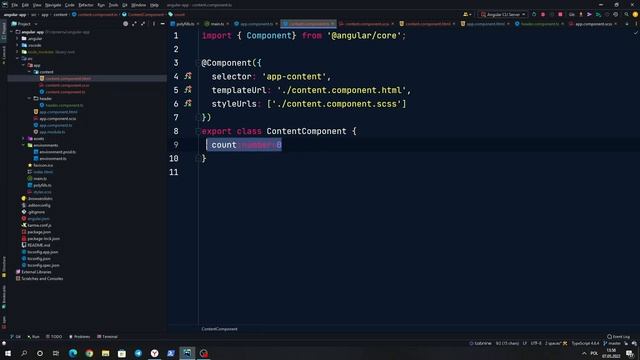Viewport: 640px width, 360px height.
Task: Select package.json in project tree
Action: point(39,232)
